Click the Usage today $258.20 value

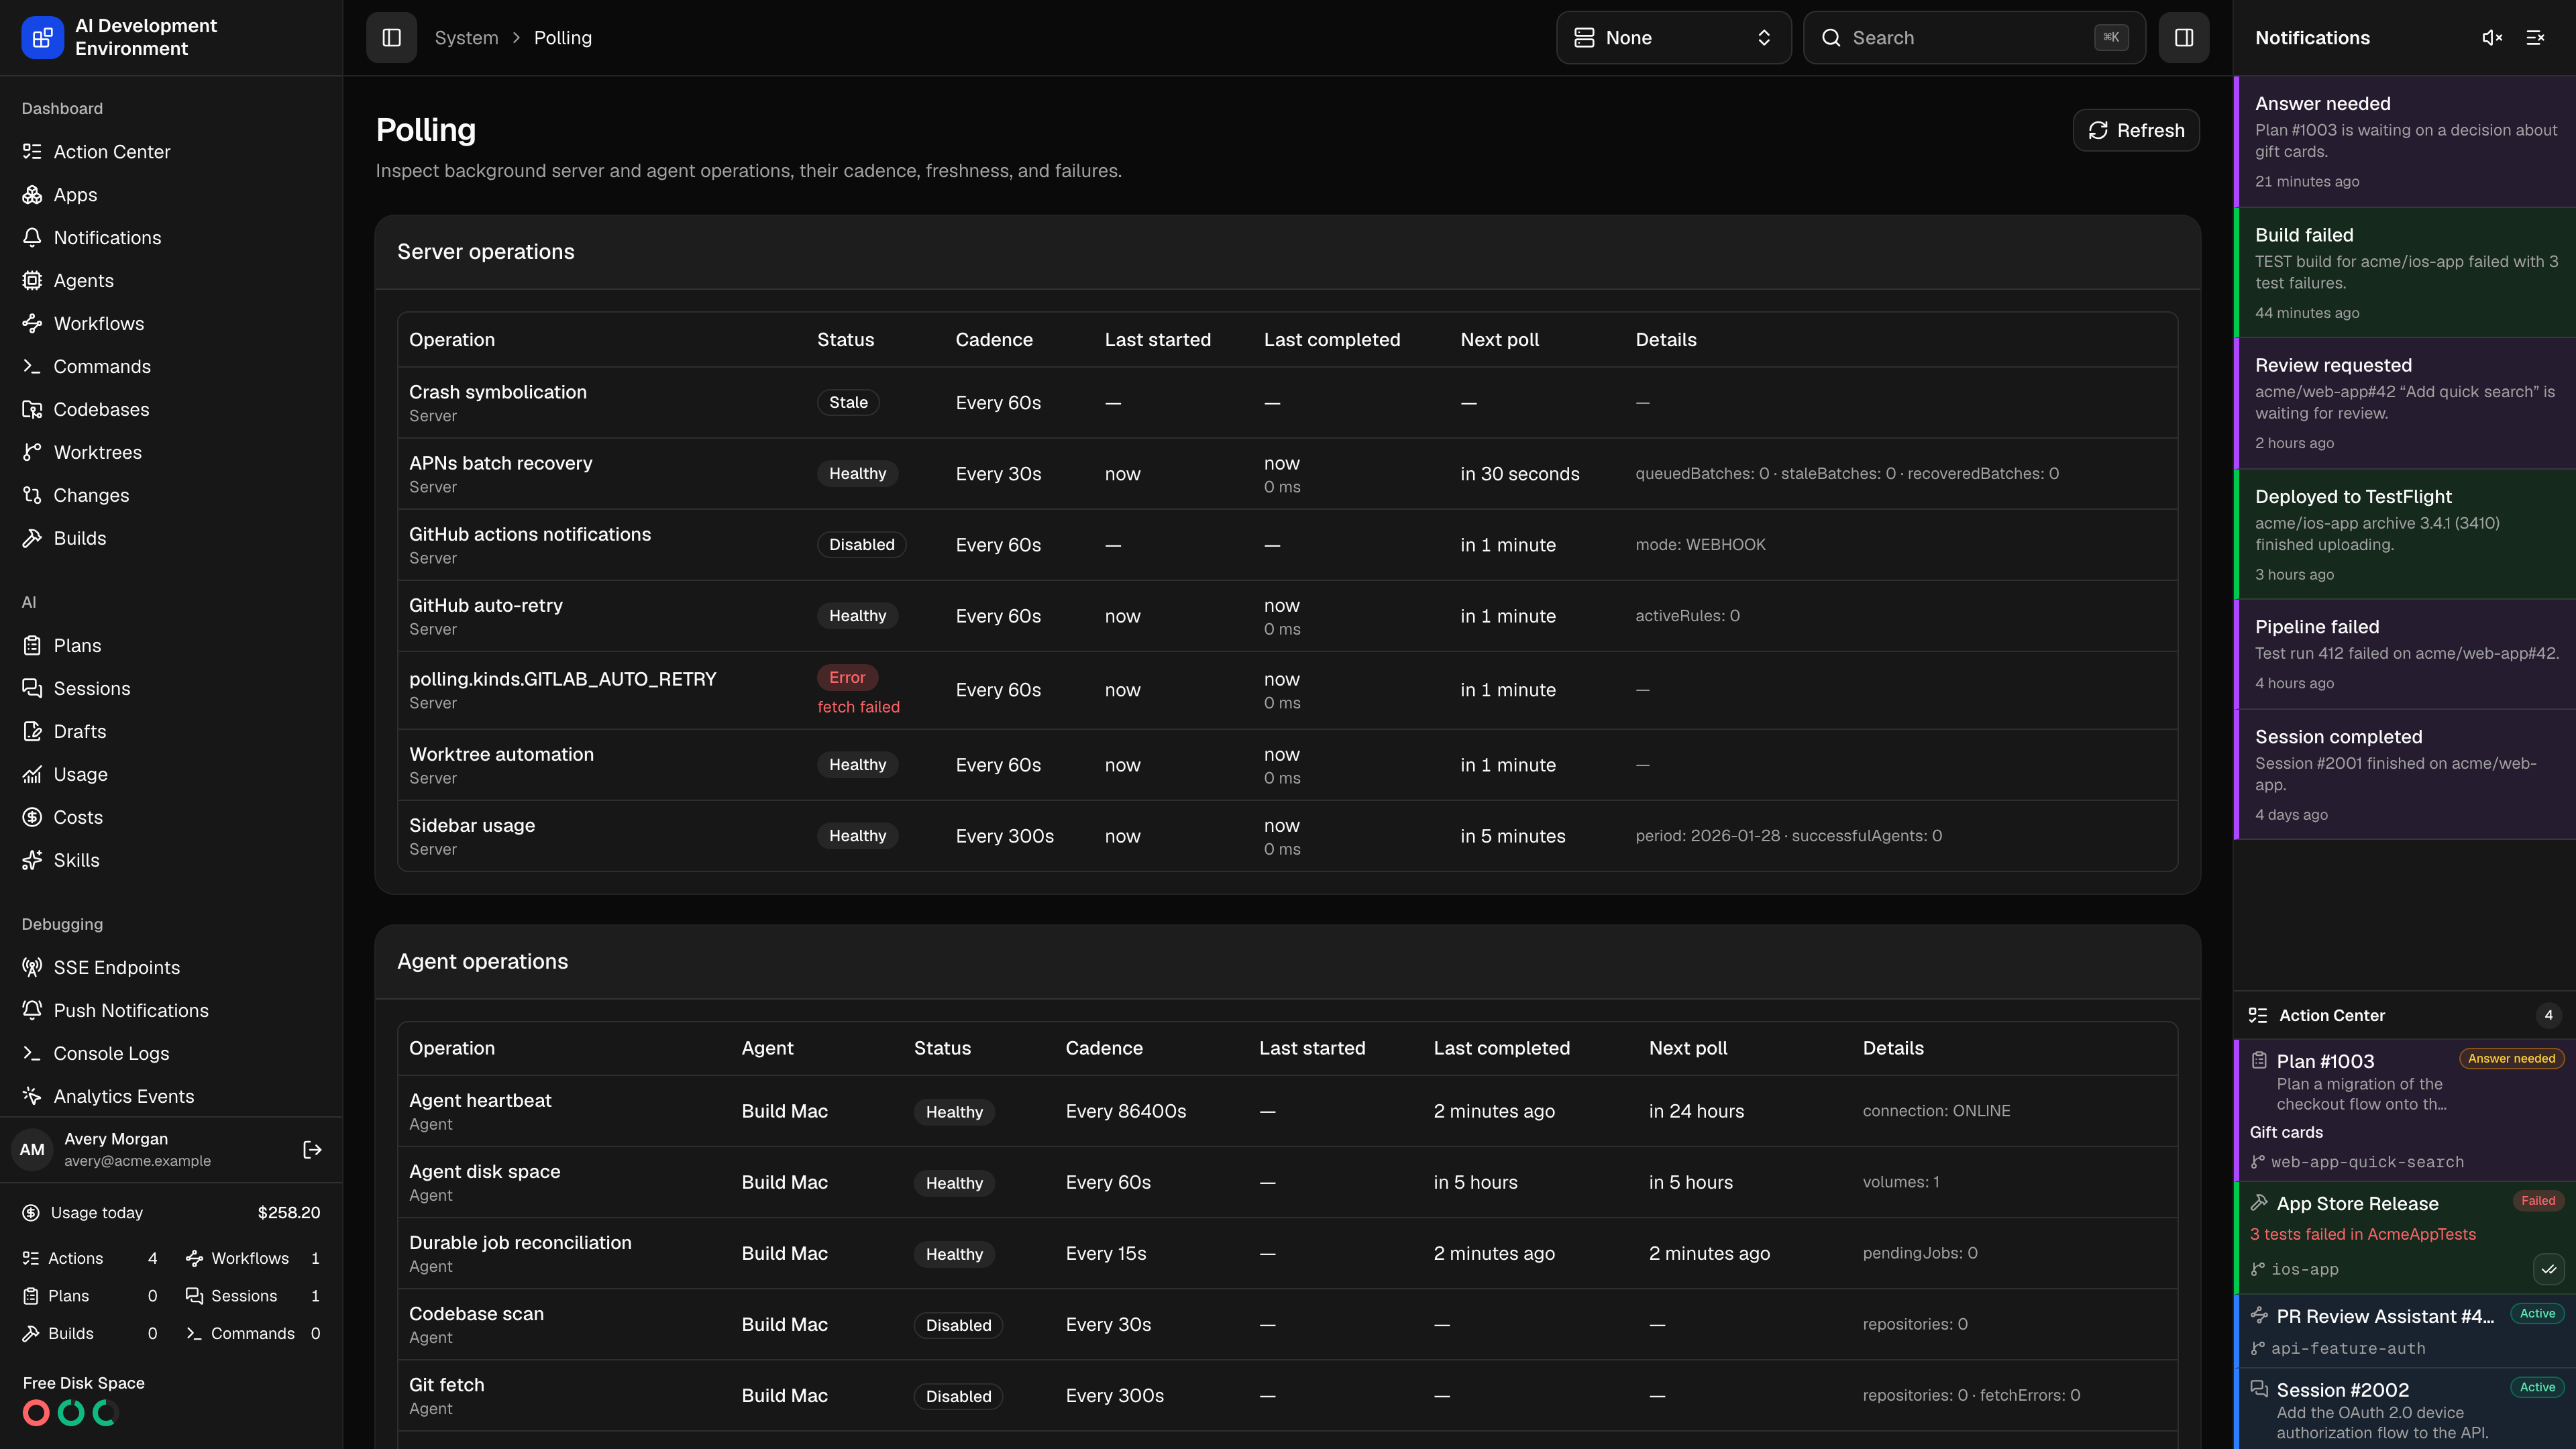289,1213
